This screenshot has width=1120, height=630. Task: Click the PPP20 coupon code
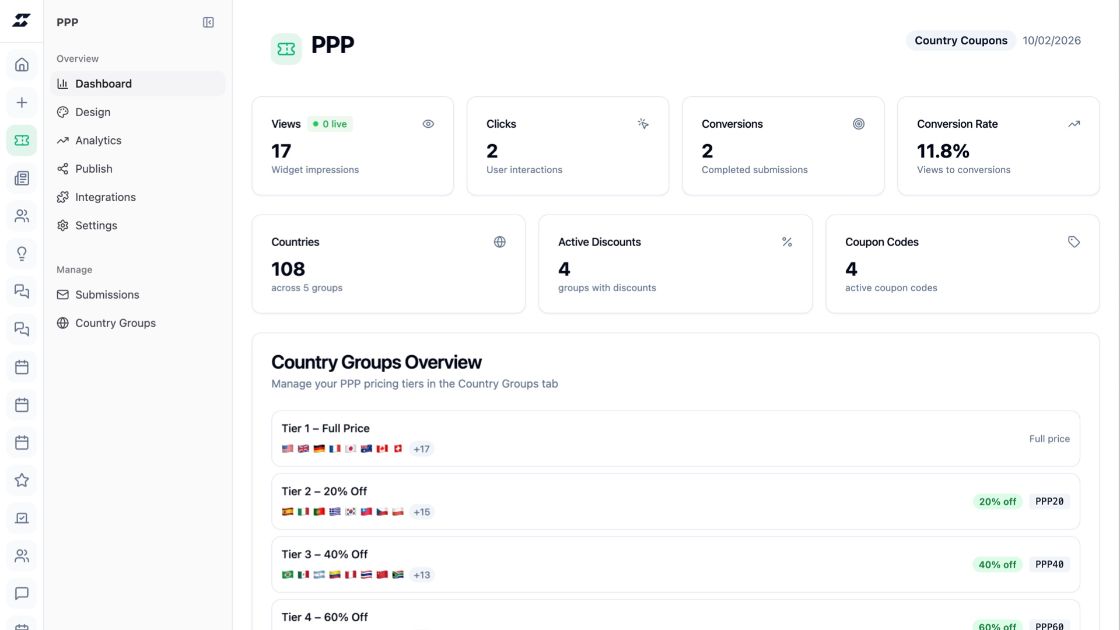pyautogui.click(x=1049, y=501)
